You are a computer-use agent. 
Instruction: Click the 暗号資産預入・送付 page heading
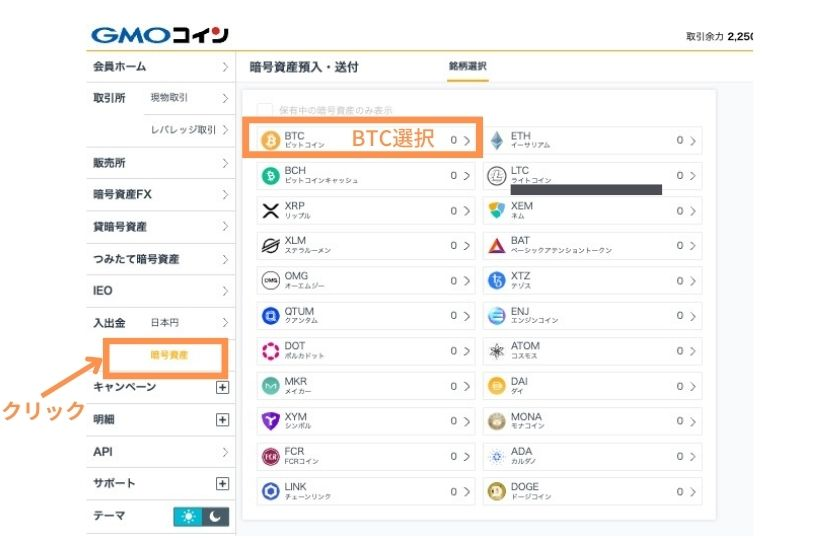304,67
